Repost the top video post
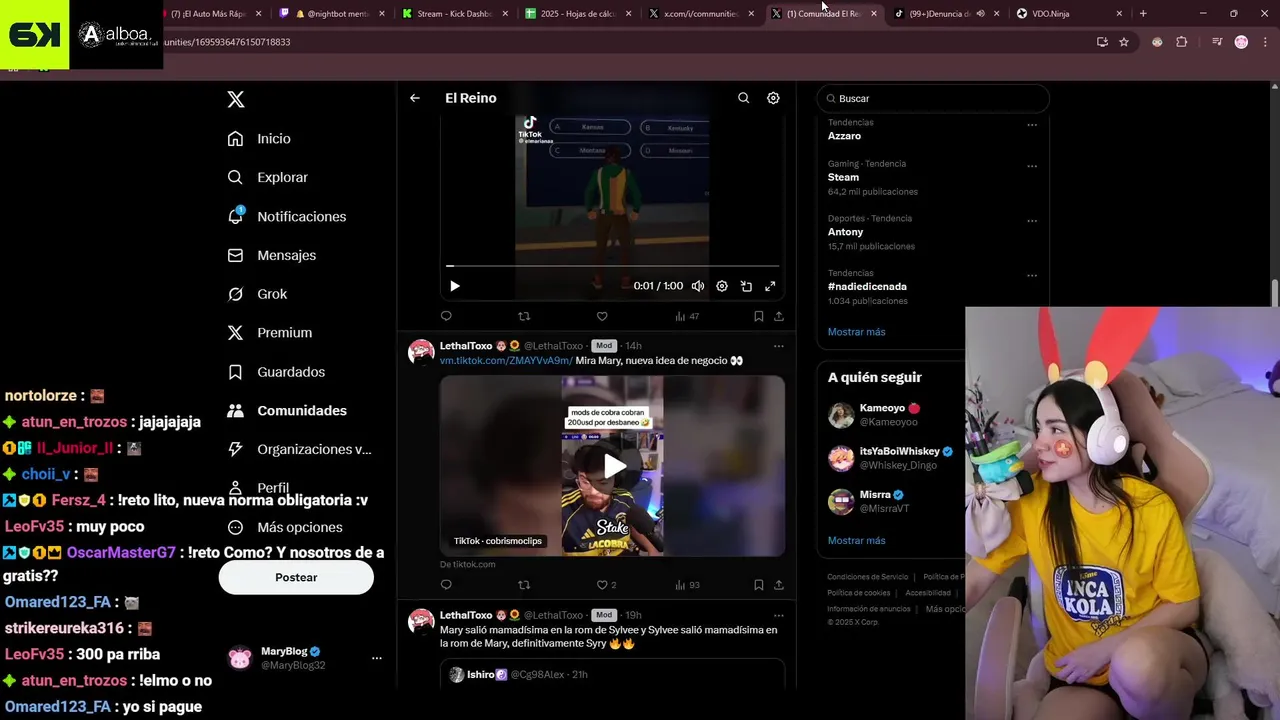Screen dimensions: 1280x720 coord(524,316)
